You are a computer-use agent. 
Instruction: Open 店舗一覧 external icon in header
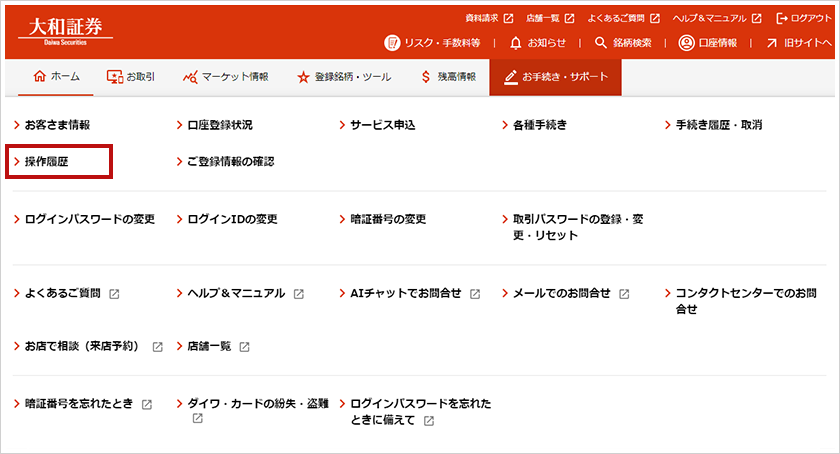click(x=569, y=18)
